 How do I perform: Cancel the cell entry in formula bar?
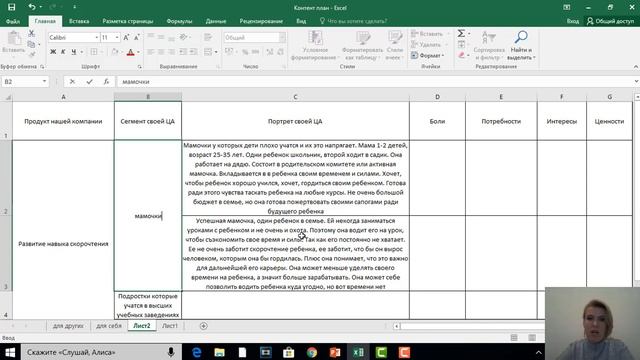tap(72, 82)
